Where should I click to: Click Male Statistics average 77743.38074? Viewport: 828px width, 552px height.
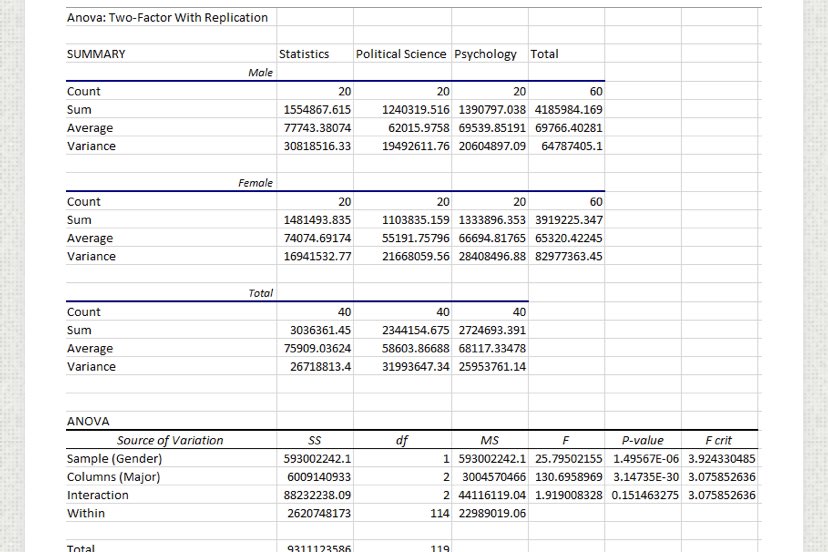point(317,128)
